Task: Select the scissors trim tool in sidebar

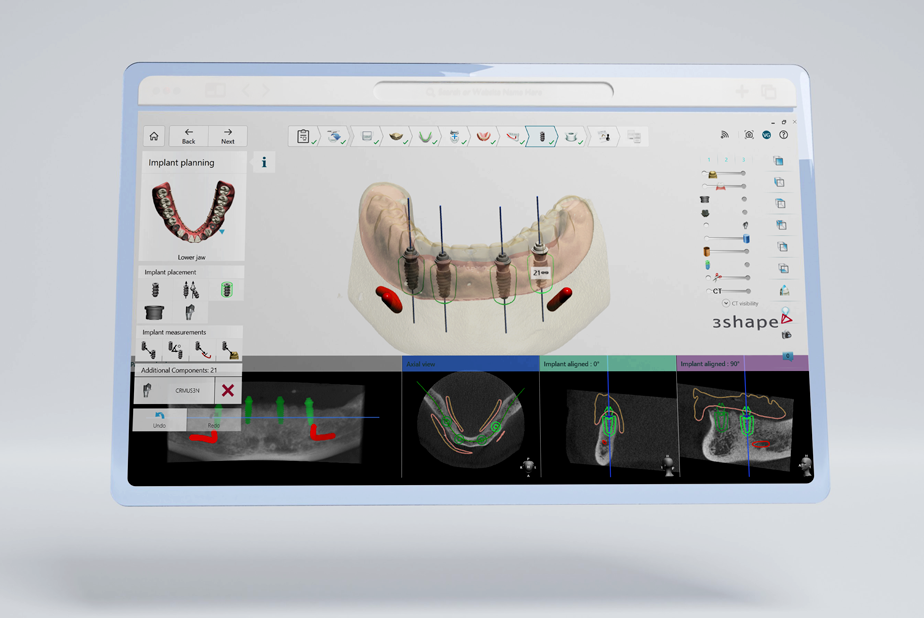Action: 717,276
